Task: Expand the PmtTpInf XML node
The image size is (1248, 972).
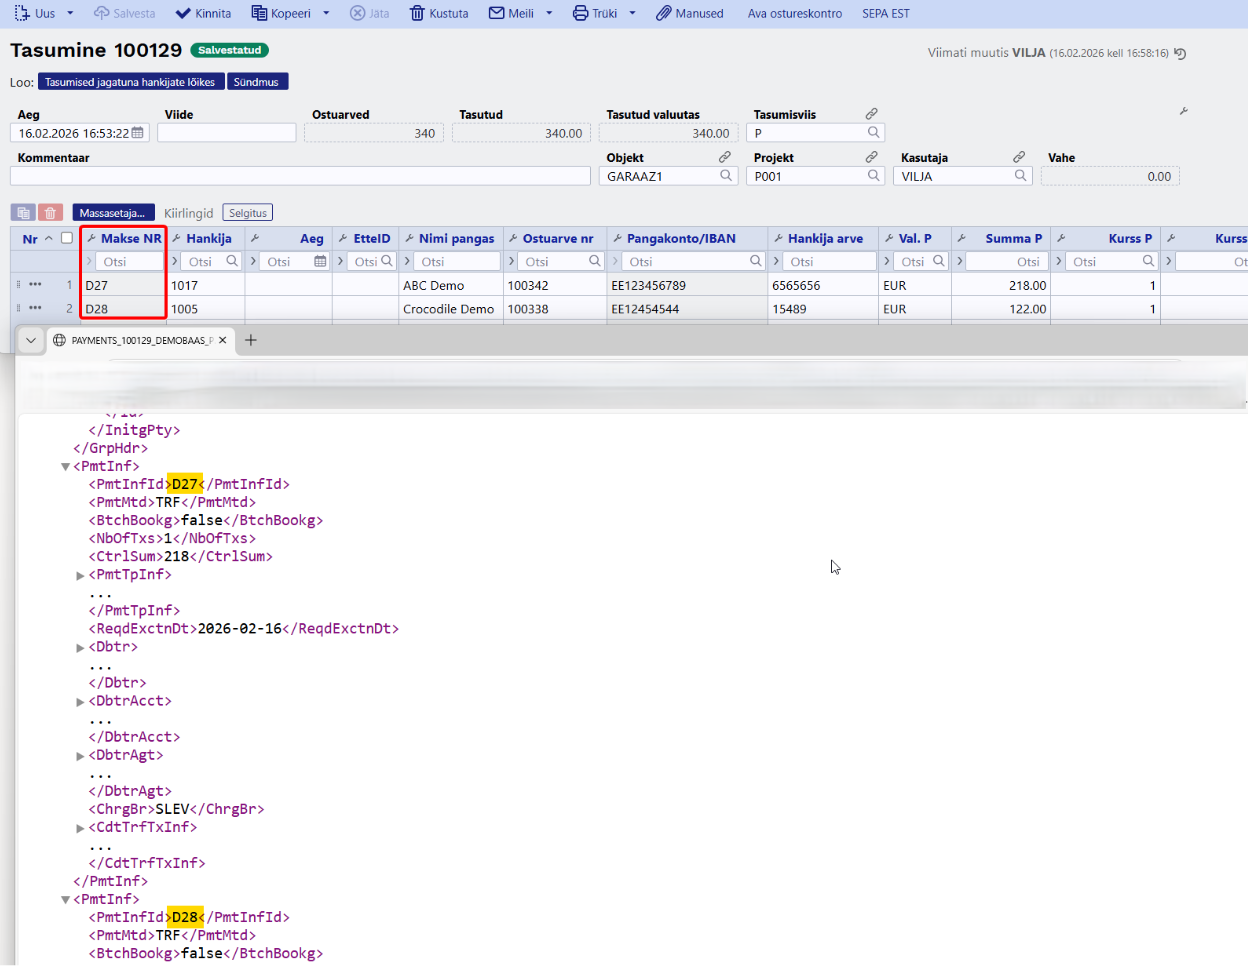Action: [81, 575]
